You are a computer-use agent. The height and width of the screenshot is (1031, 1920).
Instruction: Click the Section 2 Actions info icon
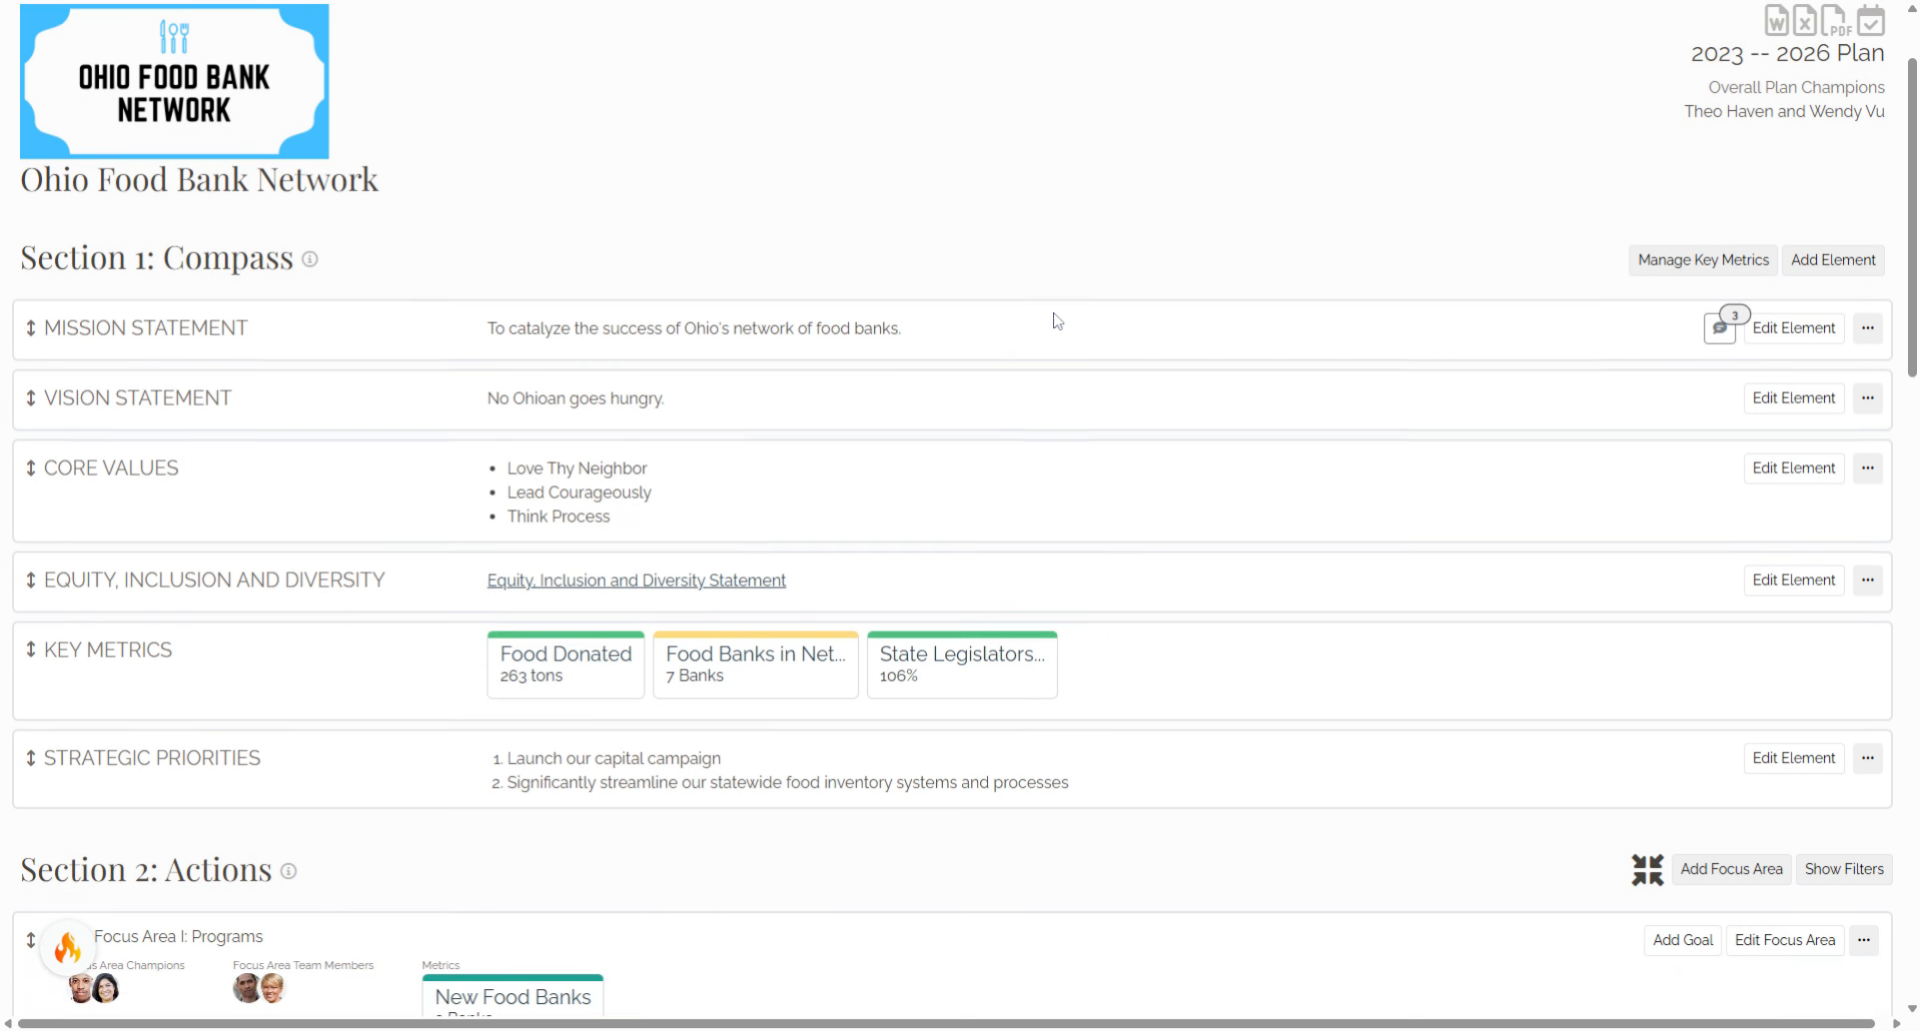288,871
